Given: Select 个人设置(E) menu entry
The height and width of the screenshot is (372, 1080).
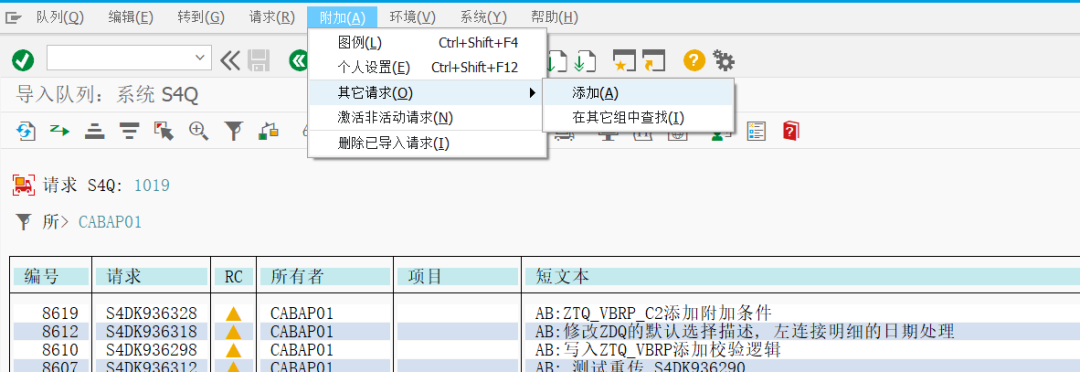Looking at the screenshot, I should pos(428,68).
